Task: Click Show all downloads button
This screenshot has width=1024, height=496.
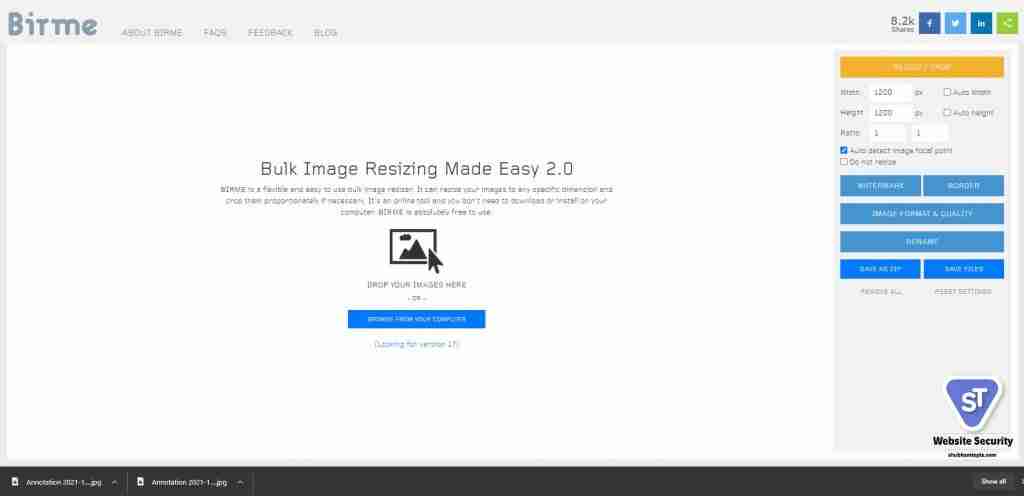Action: pos(993,482)
